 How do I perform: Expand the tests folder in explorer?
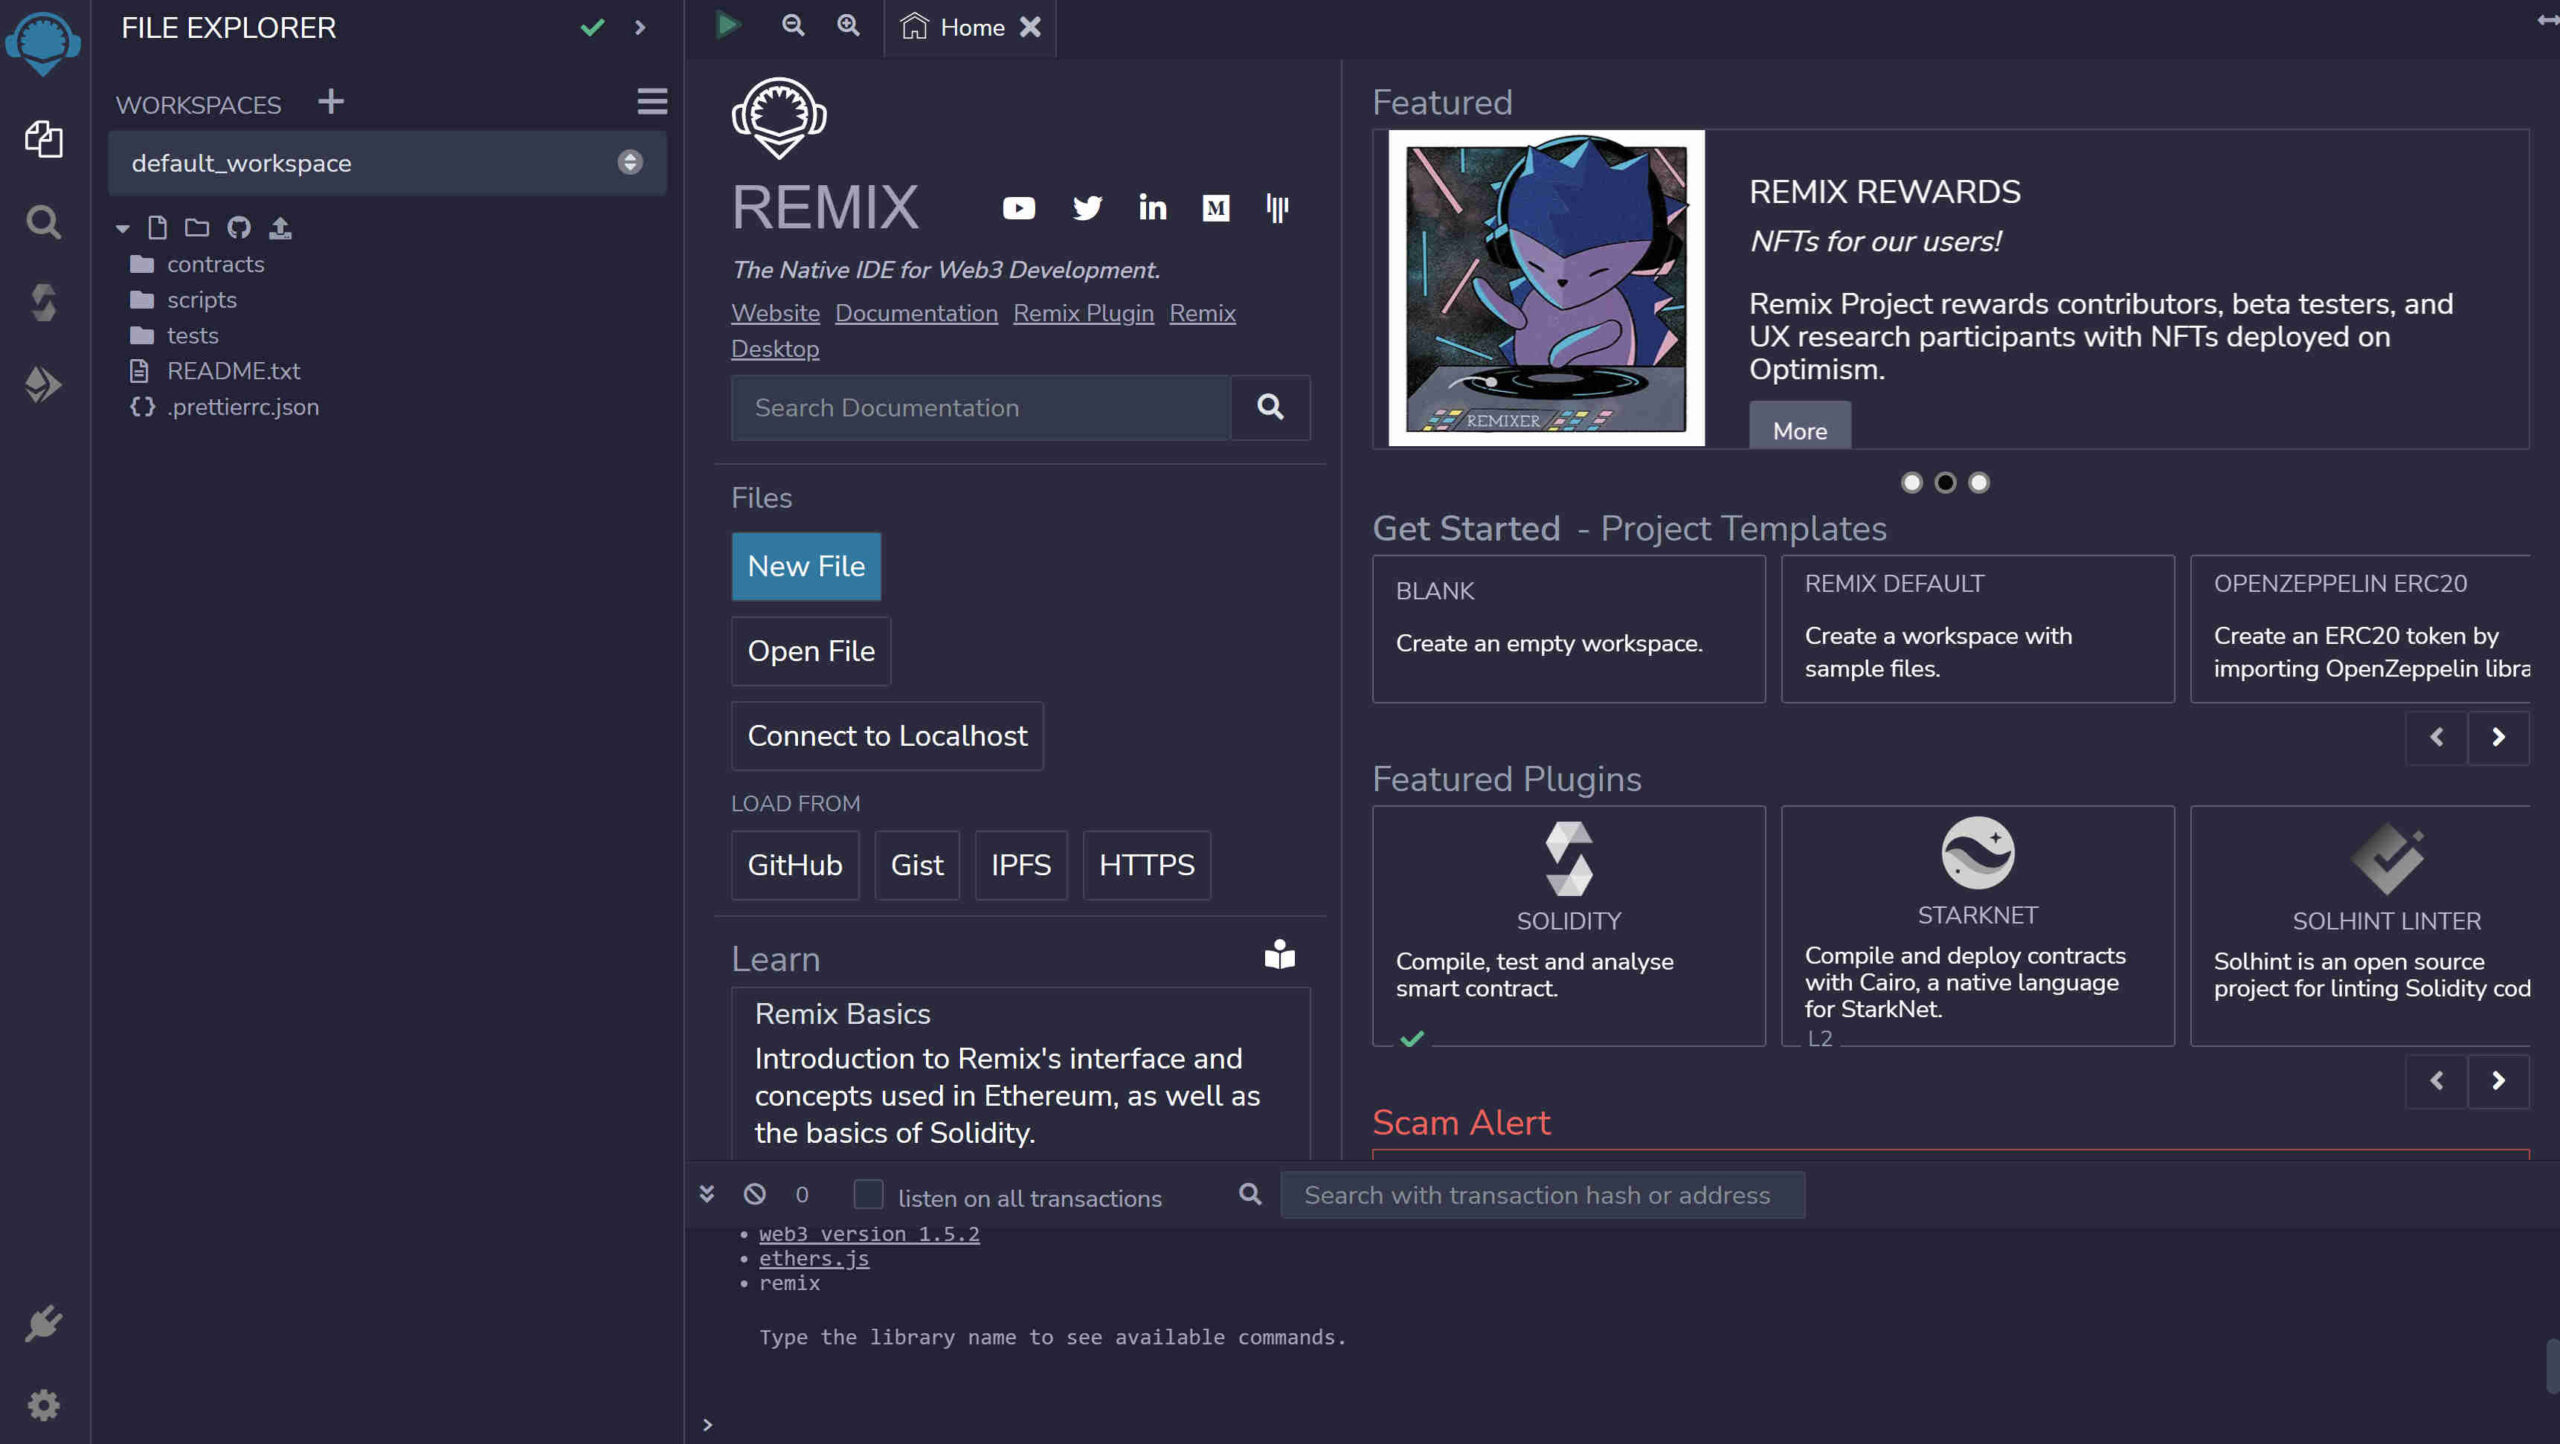[x=192, y=338]
